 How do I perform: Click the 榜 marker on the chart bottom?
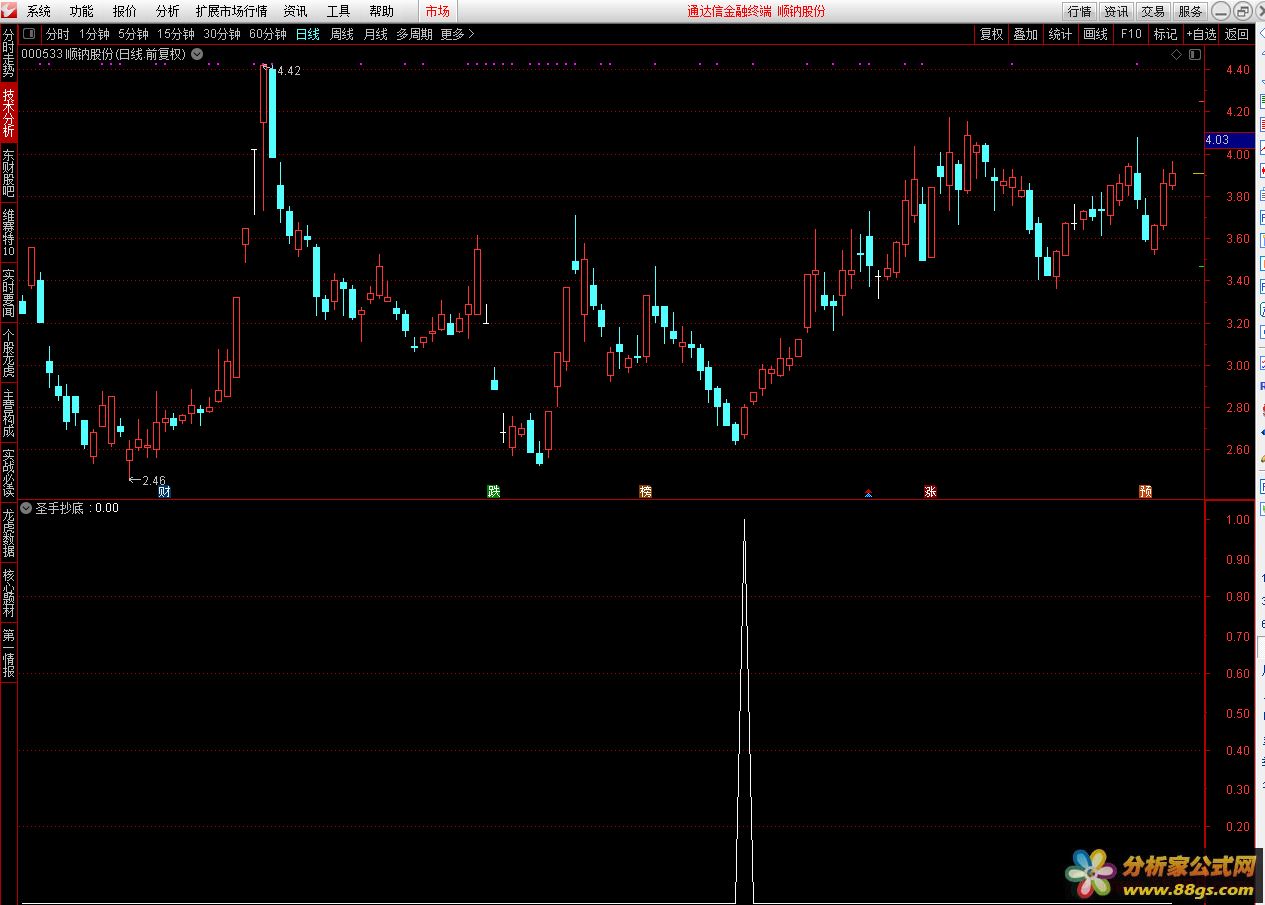click(x=645, y=491)
